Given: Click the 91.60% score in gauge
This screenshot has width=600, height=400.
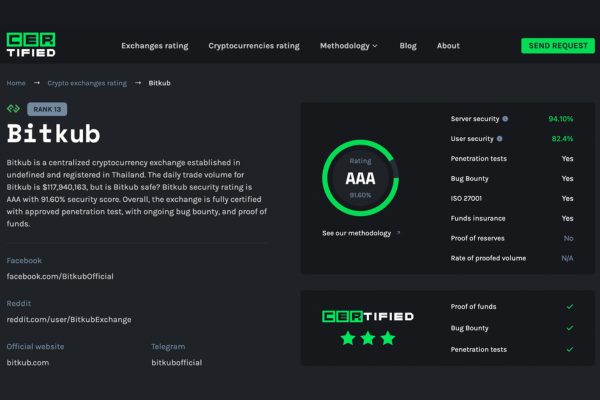Looking at the screenshot, I should point(360,195).
